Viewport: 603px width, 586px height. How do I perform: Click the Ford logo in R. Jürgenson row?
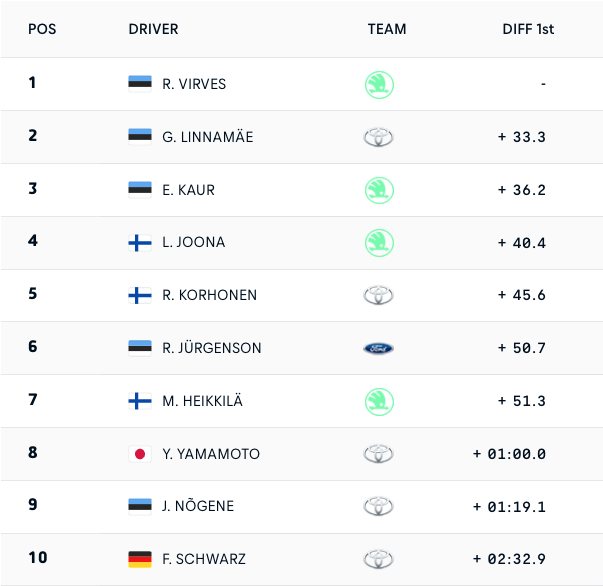click(x=379, y=348)
